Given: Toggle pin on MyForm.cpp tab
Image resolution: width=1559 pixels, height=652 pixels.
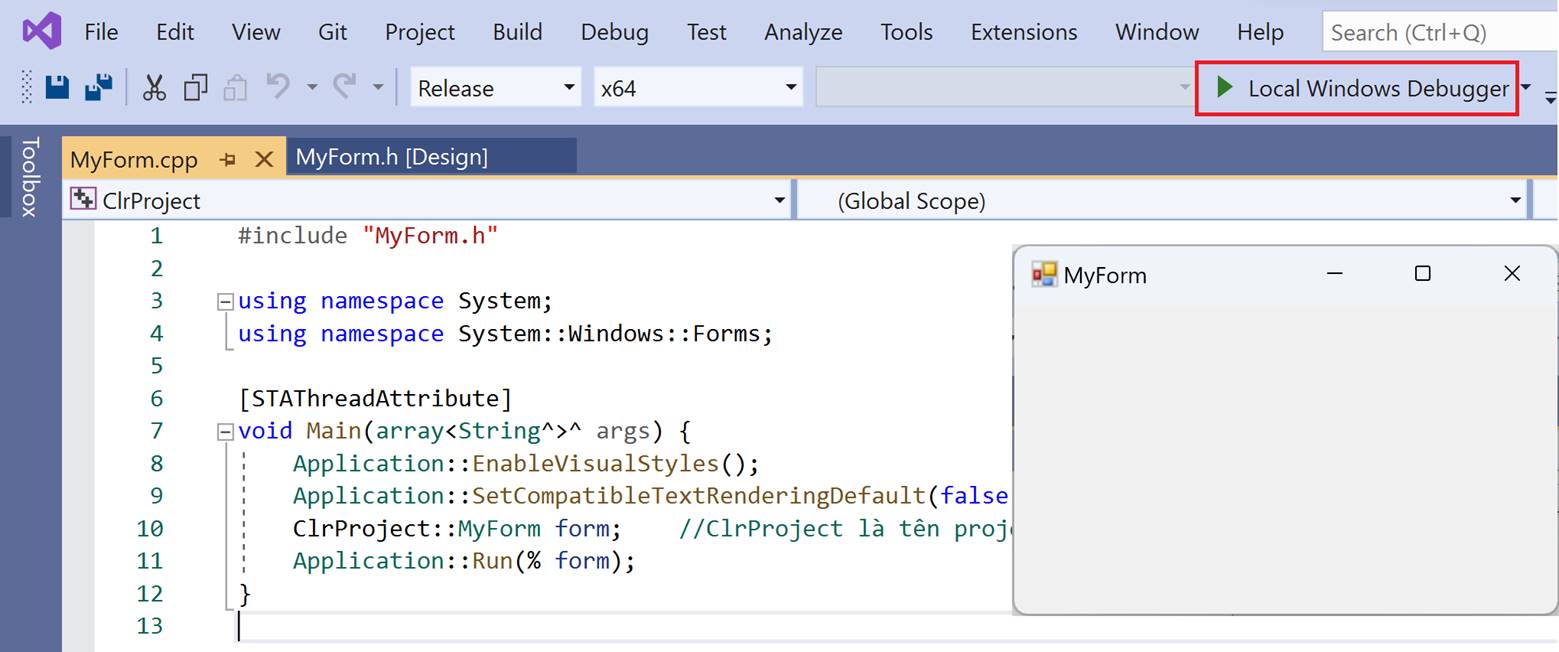Looking at the screenshot, I should tap(228, 159).
